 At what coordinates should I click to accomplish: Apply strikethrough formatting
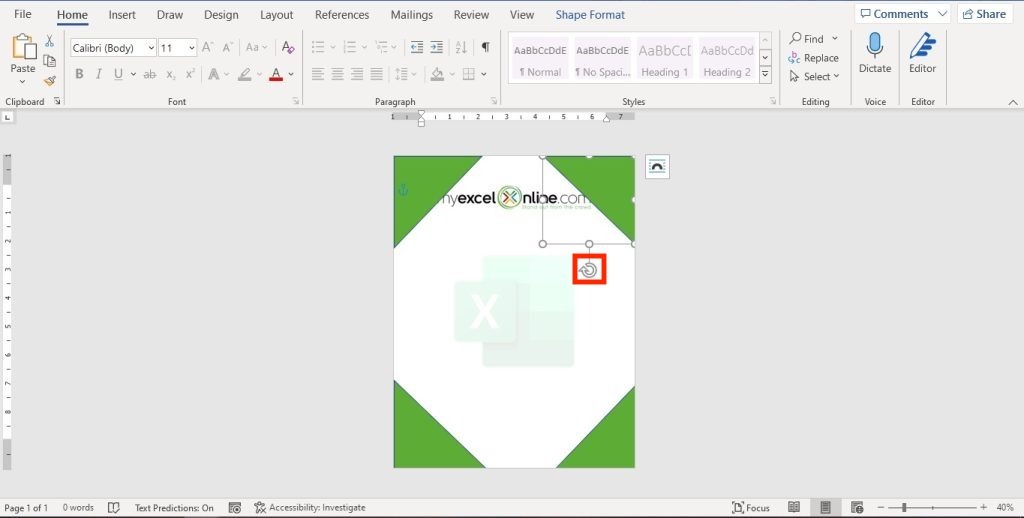150,74
